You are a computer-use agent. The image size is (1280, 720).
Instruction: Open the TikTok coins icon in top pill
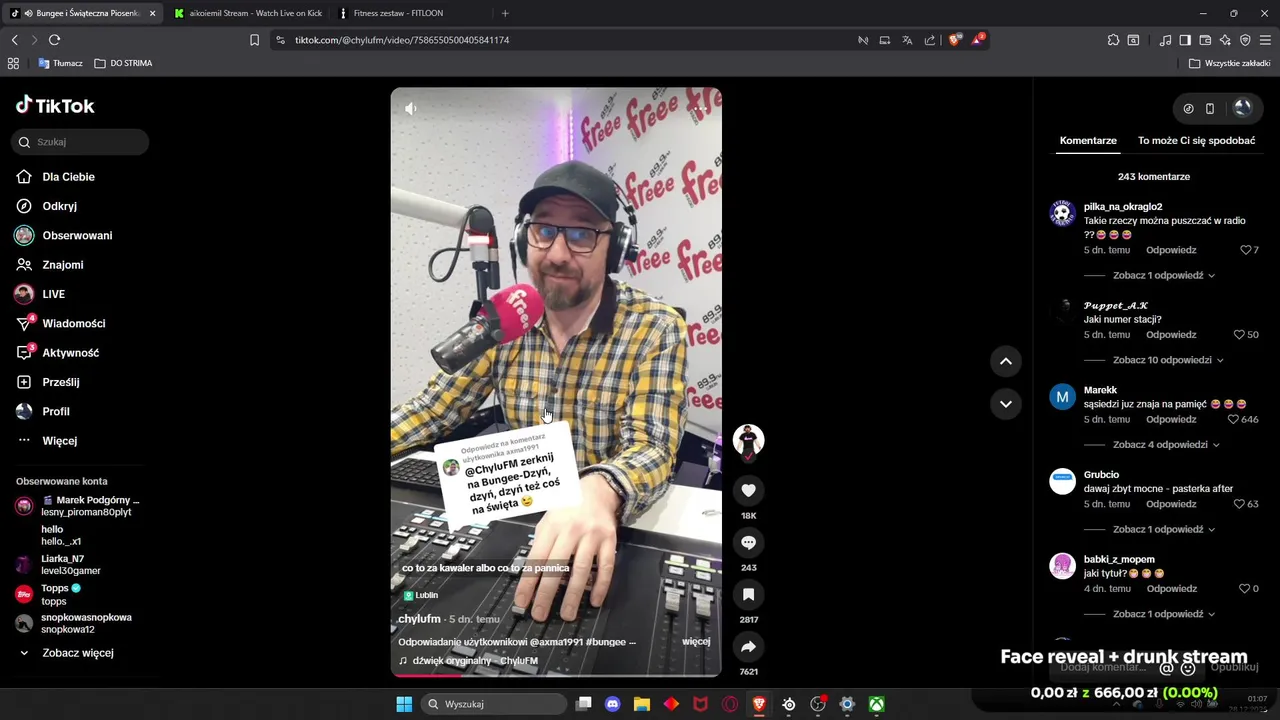(x=1188, y=108)
